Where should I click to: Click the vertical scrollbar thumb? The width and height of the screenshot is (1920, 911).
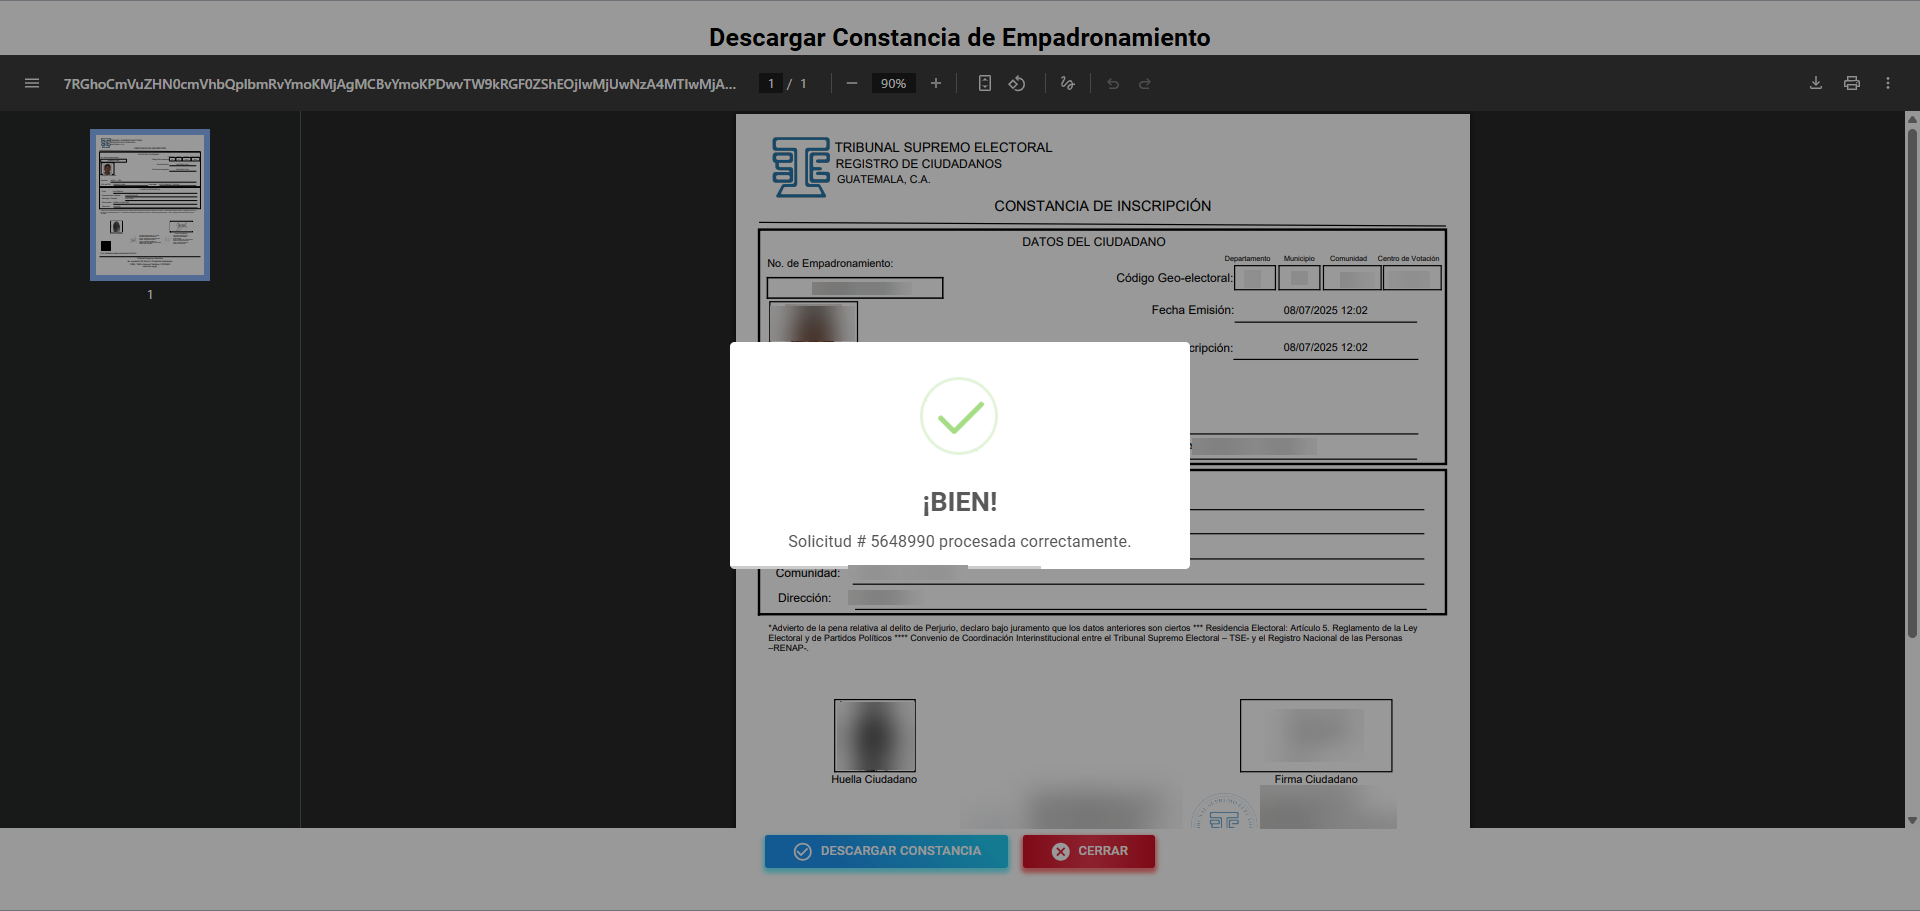coord(1912,380)
